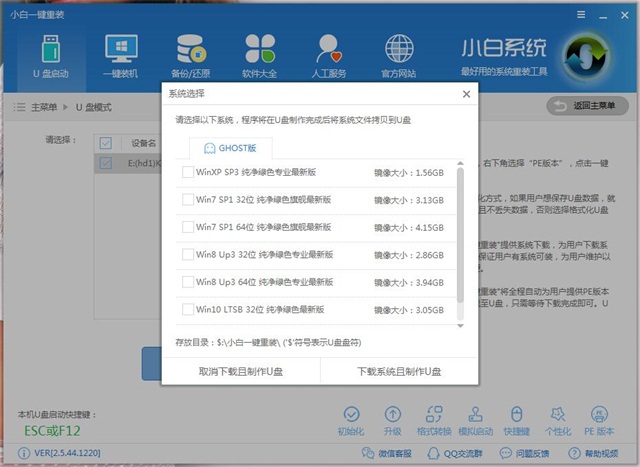Viewport: 640px width, 467px height.
Task: Check Win7 SP1 64位 system option
Action: click(x=188, y=227)
